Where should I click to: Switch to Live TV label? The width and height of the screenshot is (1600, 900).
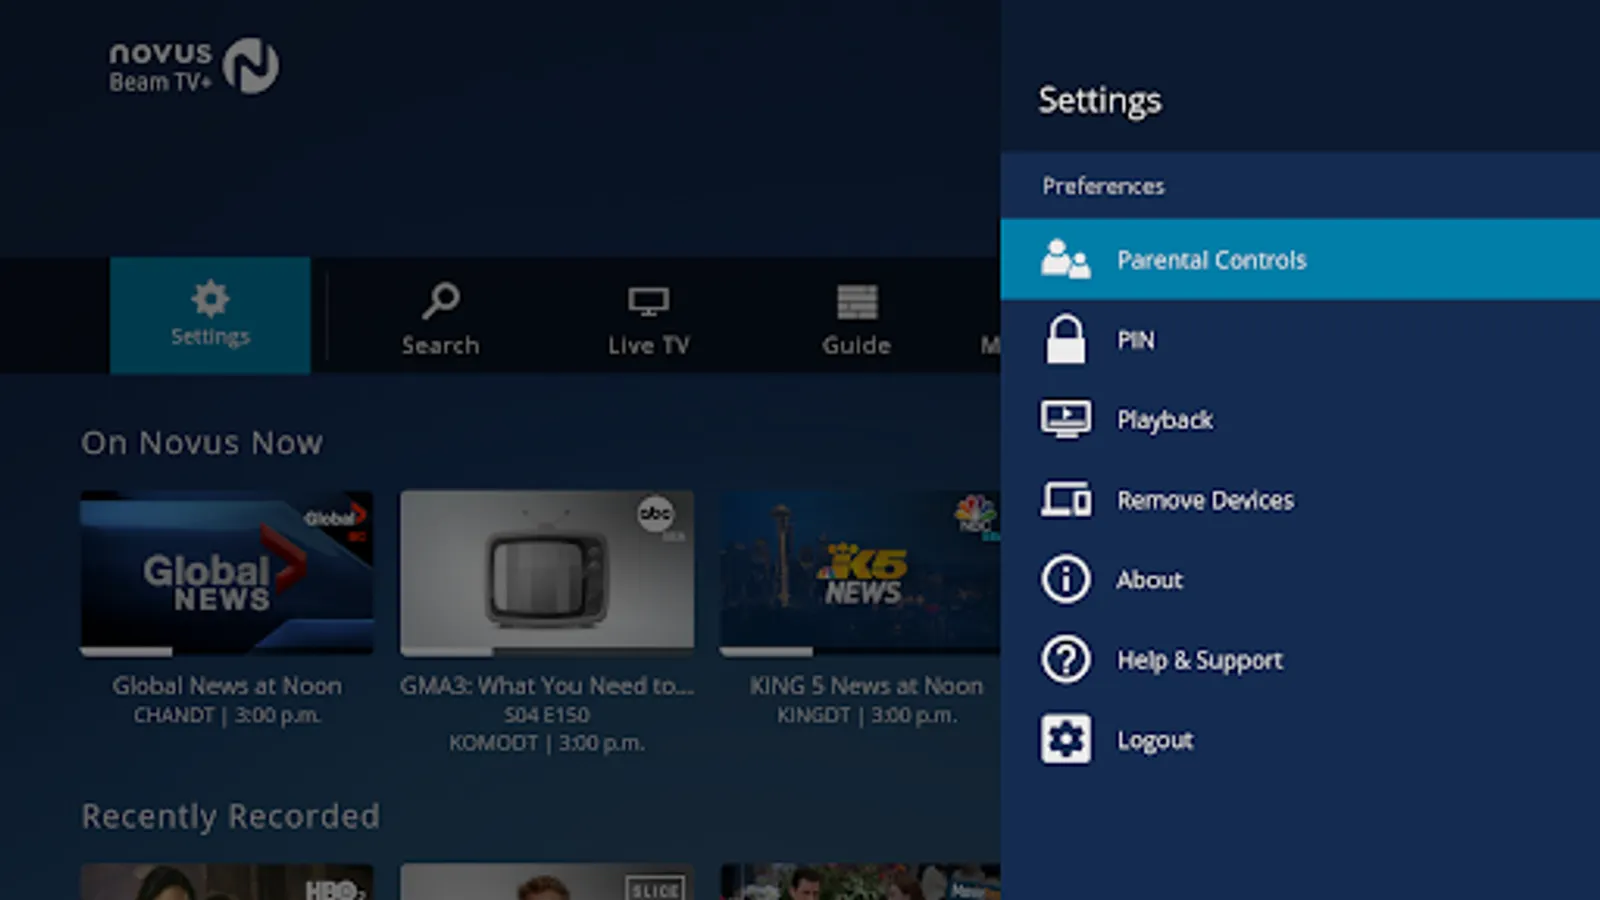coord(648,345)
